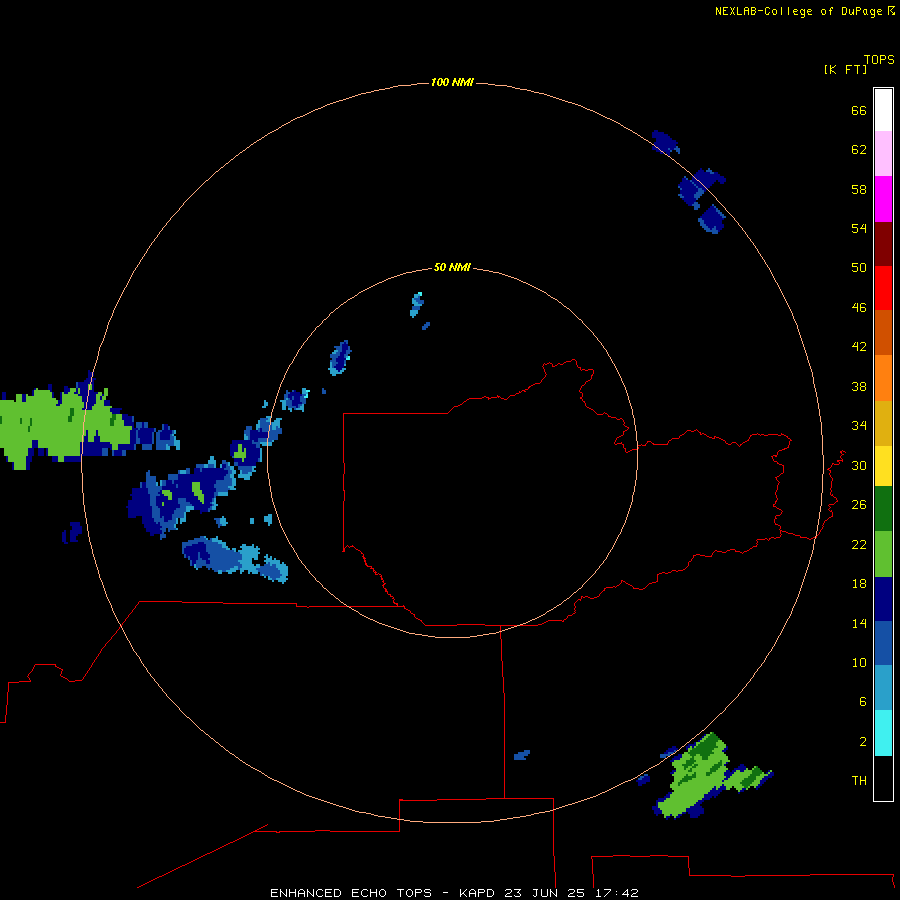Click the bright red band near 46

[883, 288]
